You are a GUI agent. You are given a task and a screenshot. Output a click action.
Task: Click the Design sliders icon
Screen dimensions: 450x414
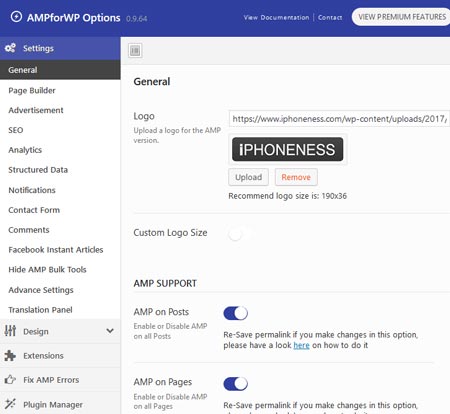click(10, 331)
